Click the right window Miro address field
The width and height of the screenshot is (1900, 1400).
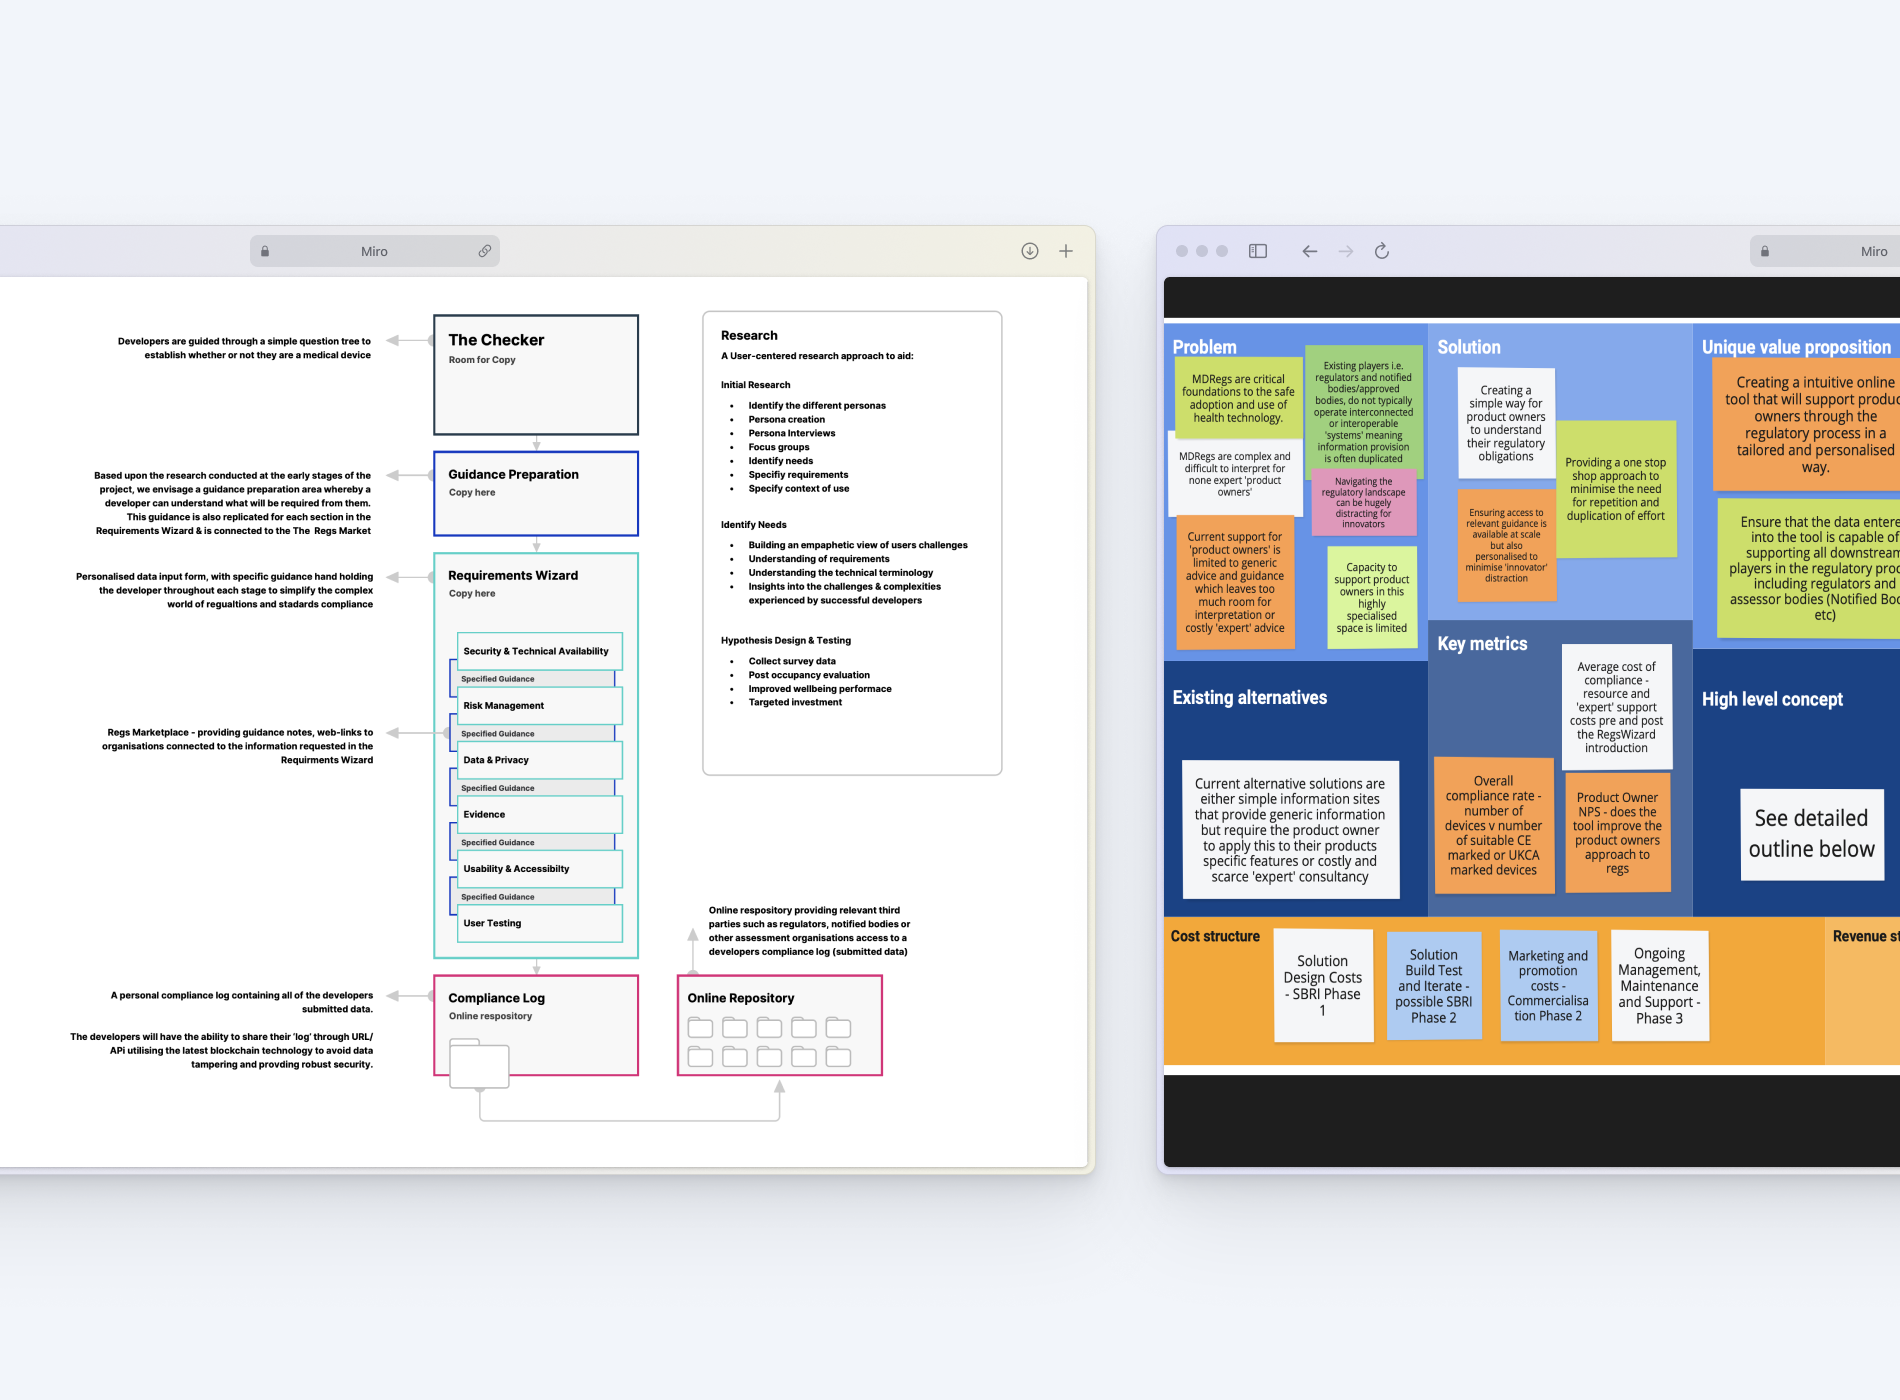[x=1825, y=251]
